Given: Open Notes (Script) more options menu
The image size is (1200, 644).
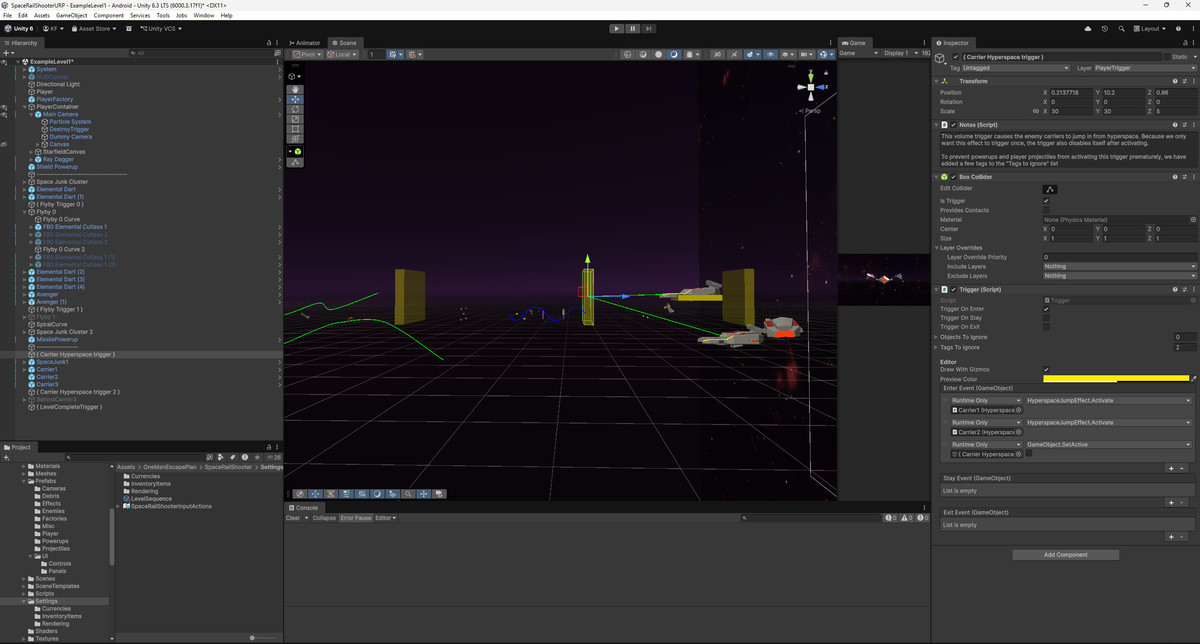Looking at the screenshot, I should pos(1193,125).
